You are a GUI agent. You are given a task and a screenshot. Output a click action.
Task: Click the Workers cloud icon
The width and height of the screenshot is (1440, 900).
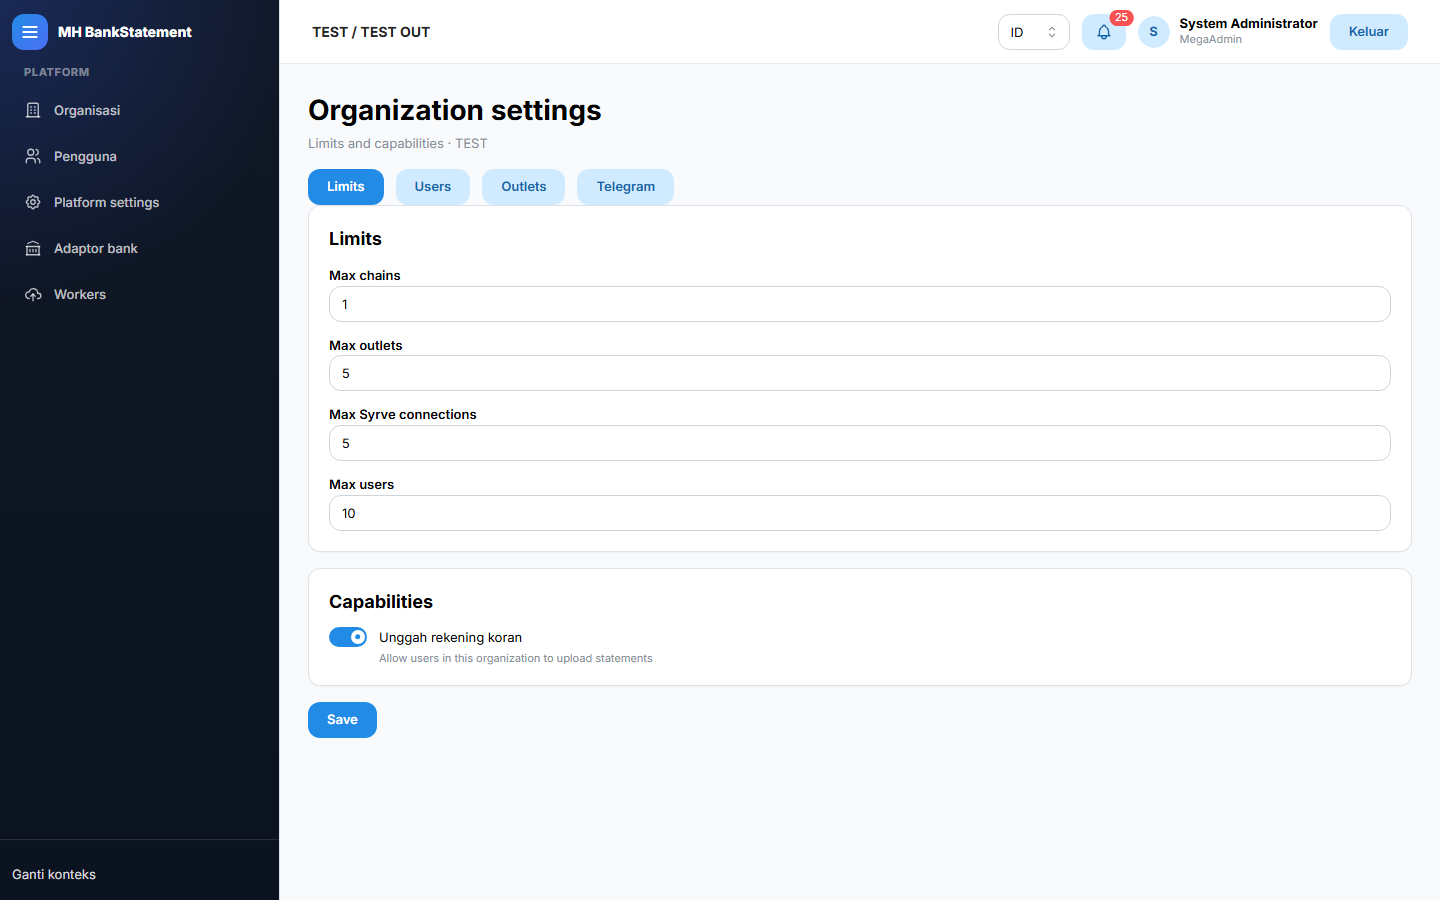[33, 294]
